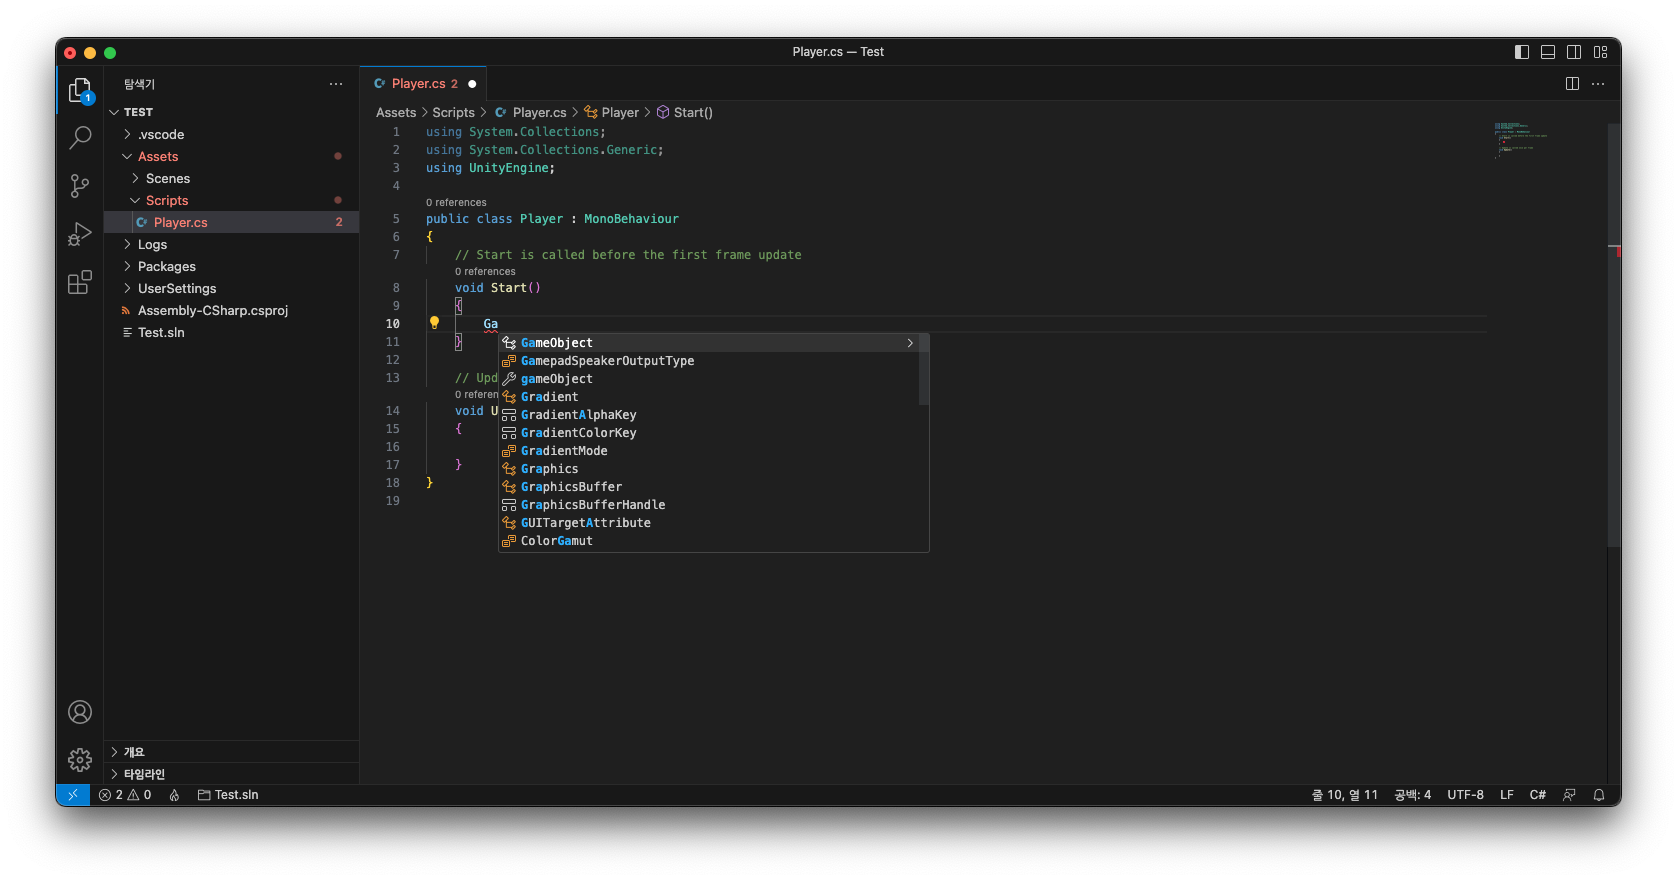Click Test.sln project in status bar
Viewport: 1677px width, 880px height.
[228, 795]
